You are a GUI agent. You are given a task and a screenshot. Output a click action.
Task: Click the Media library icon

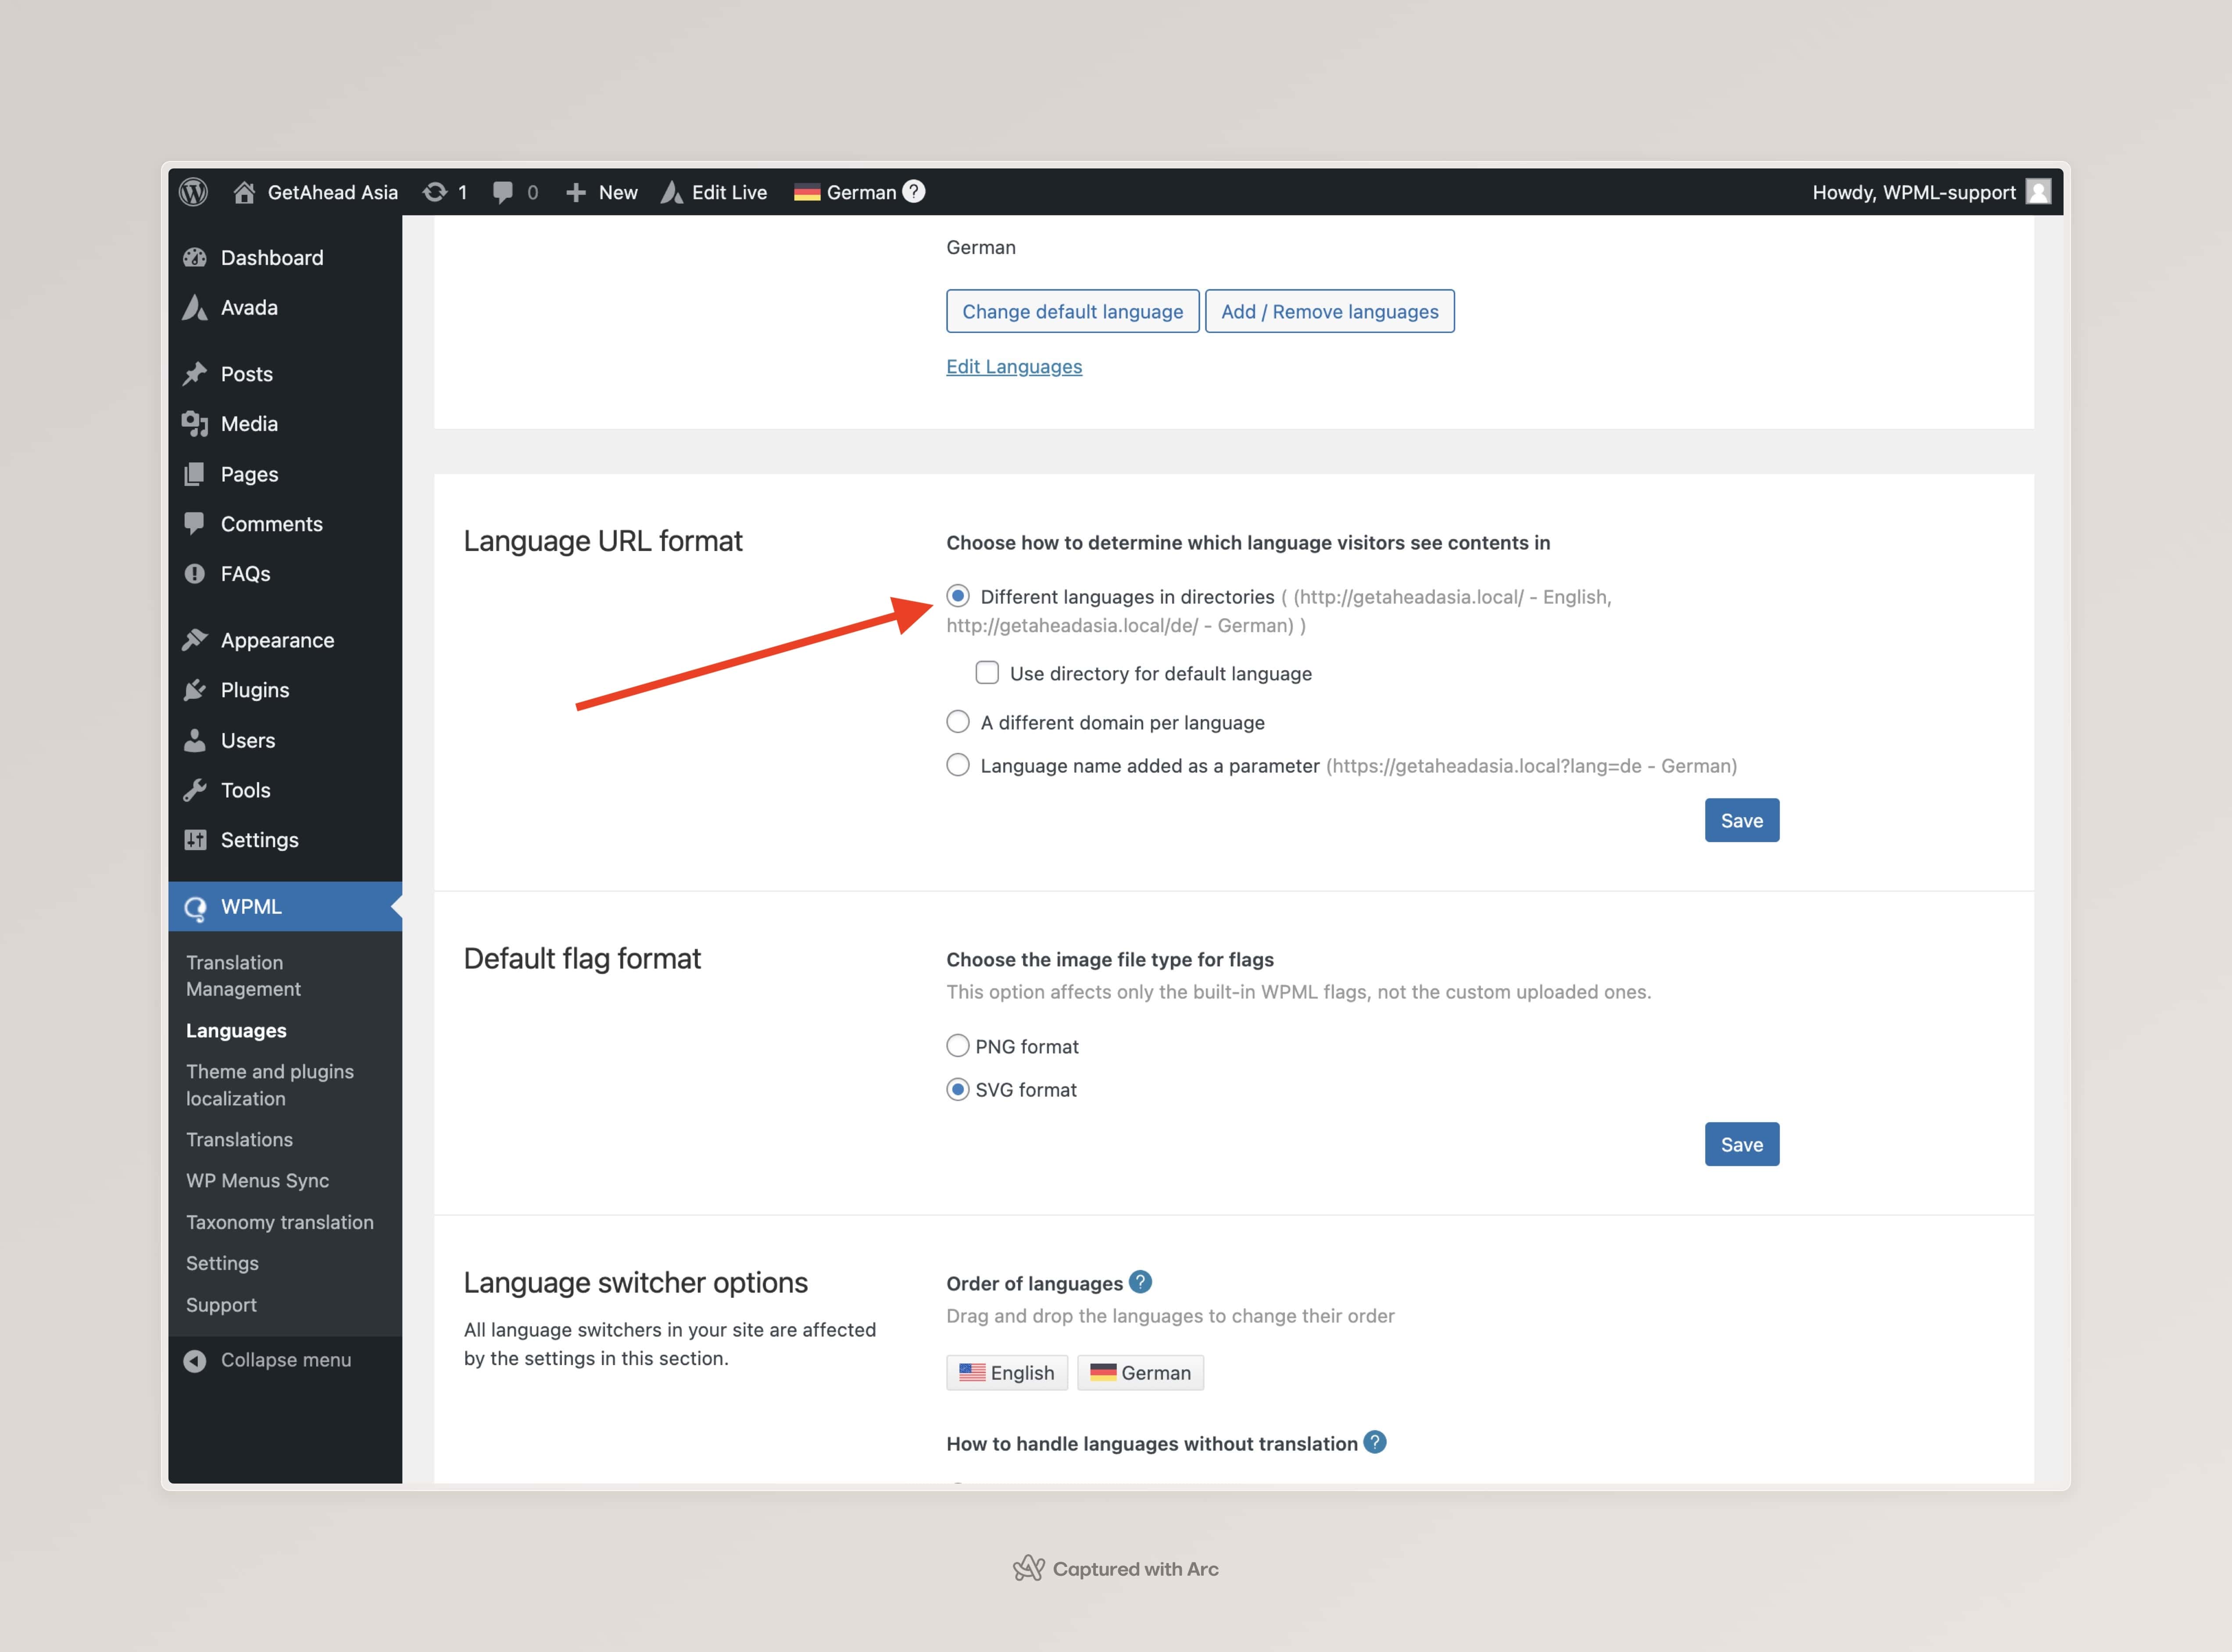[x=195, y=424]
